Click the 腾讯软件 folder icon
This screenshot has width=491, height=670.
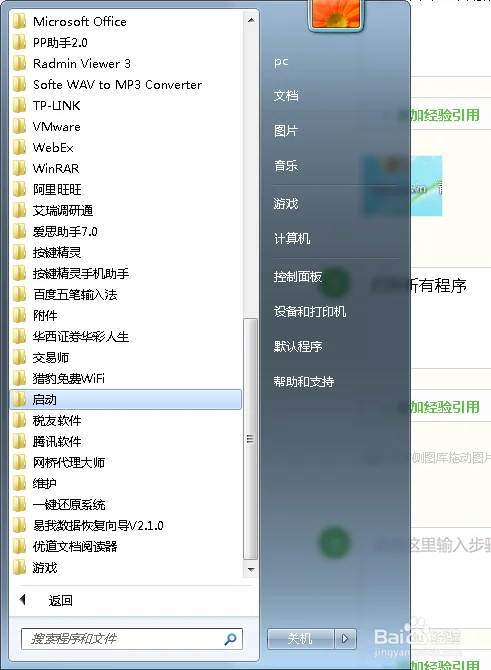coord(19,441)
